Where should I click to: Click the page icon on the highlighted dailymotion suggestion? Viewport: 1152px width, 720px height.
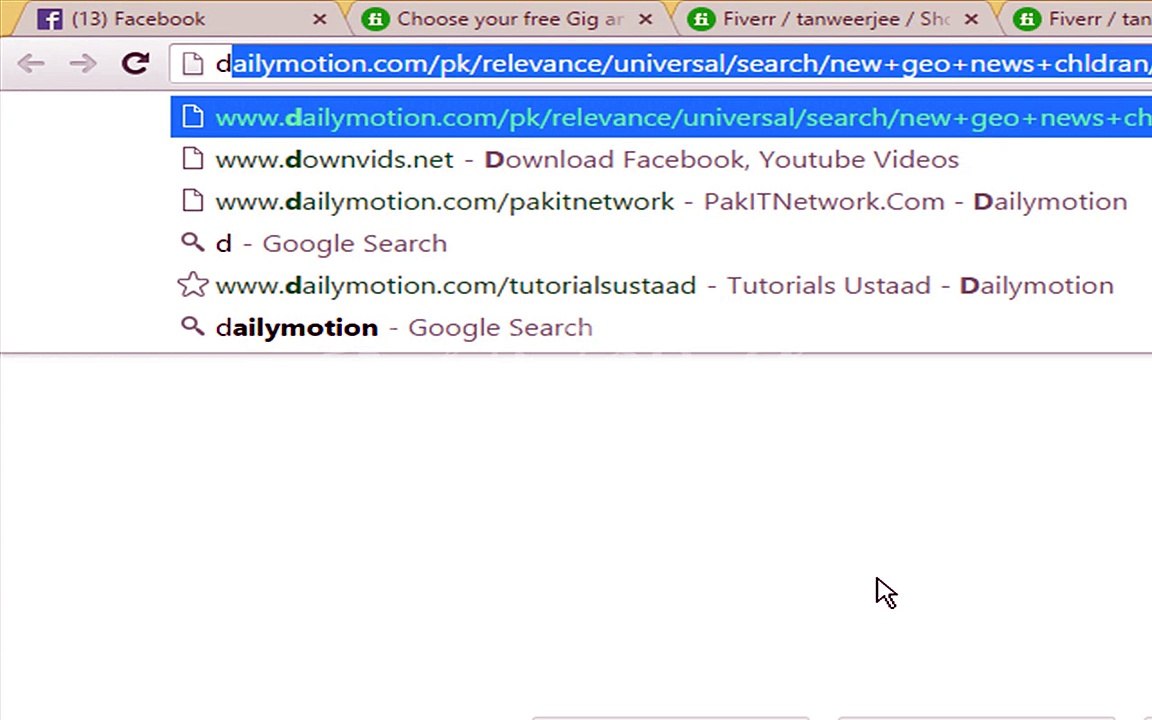pyautogui.click(x=192, y=116)
